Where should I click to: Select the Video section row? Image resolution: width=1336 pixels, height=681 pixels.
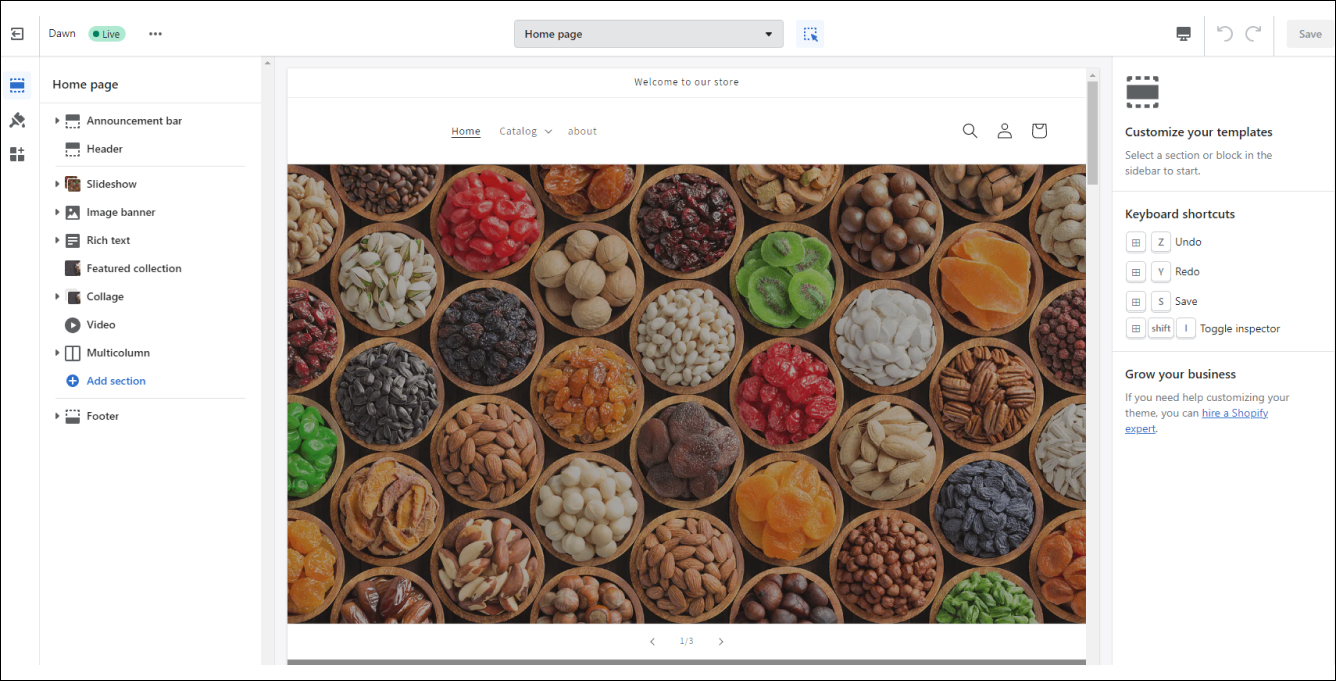tap(148, 324)
